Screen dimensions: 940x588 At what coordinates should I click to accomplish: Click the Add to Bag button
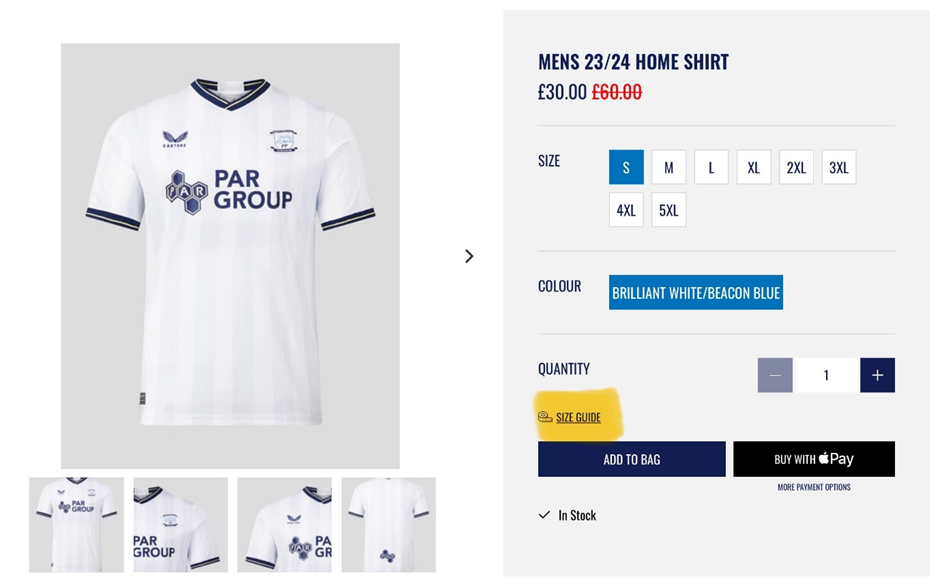[631, 459]
